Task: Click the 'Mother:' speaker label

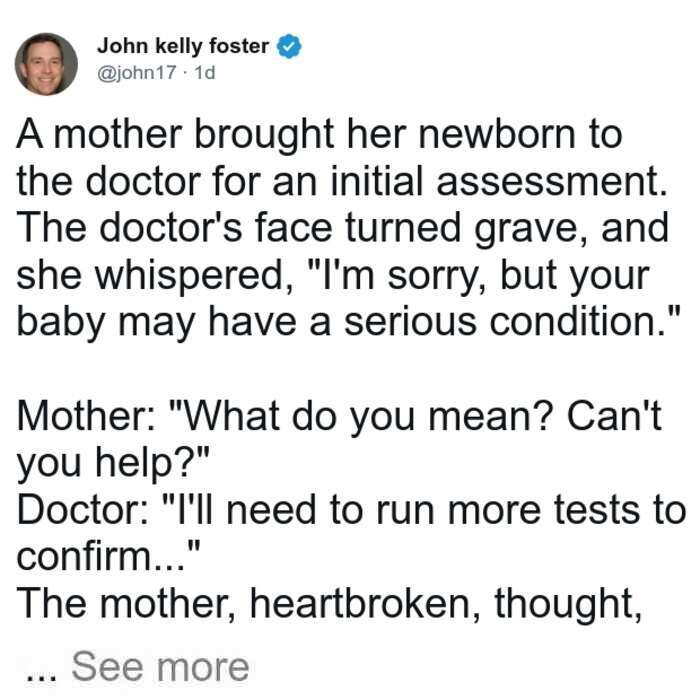Action: coord(87,415)
